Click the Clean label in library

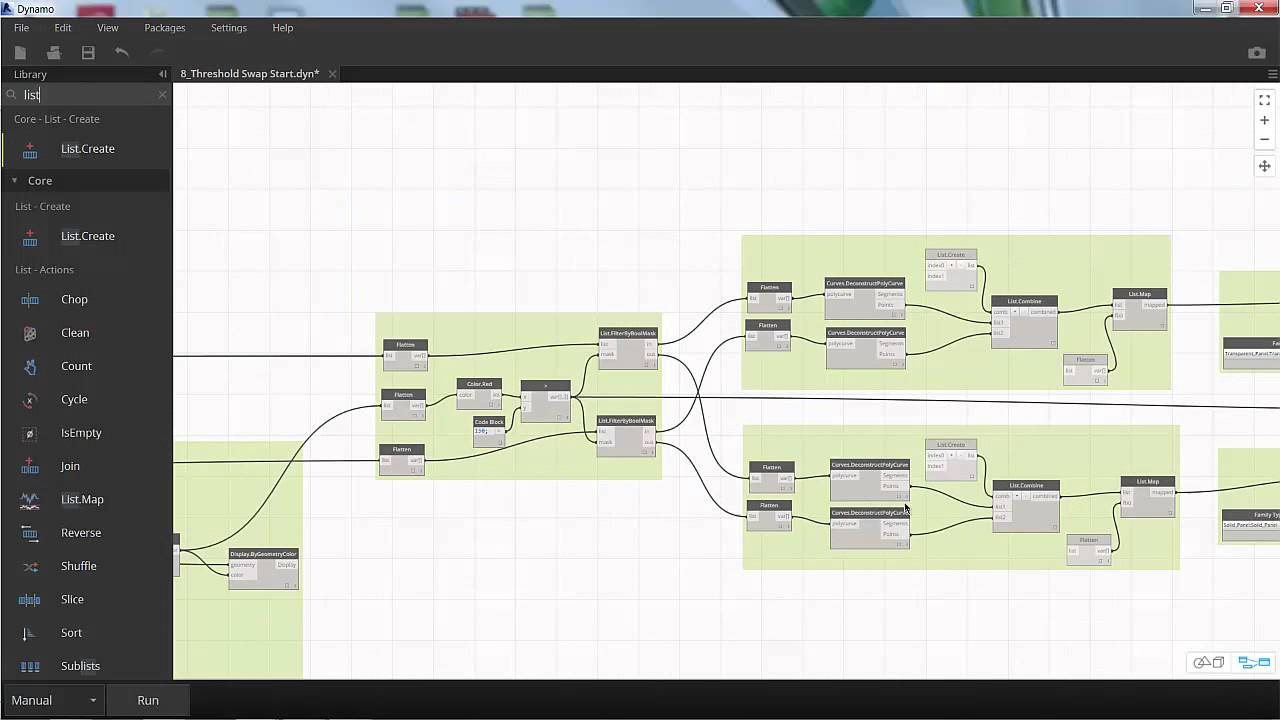pos(75,333)
